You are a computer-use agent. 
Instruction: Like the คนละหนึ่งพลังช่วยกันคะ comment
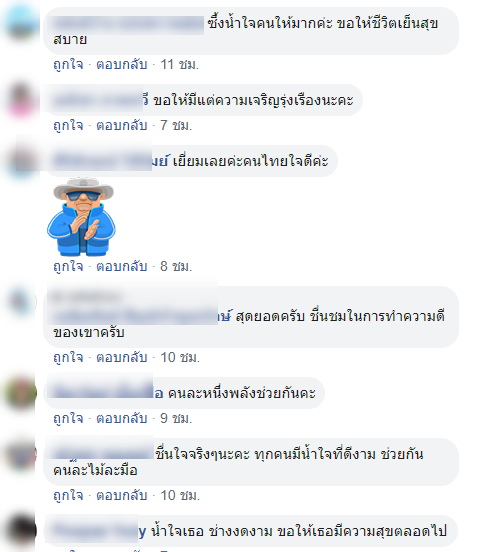[x=68, y=419]
